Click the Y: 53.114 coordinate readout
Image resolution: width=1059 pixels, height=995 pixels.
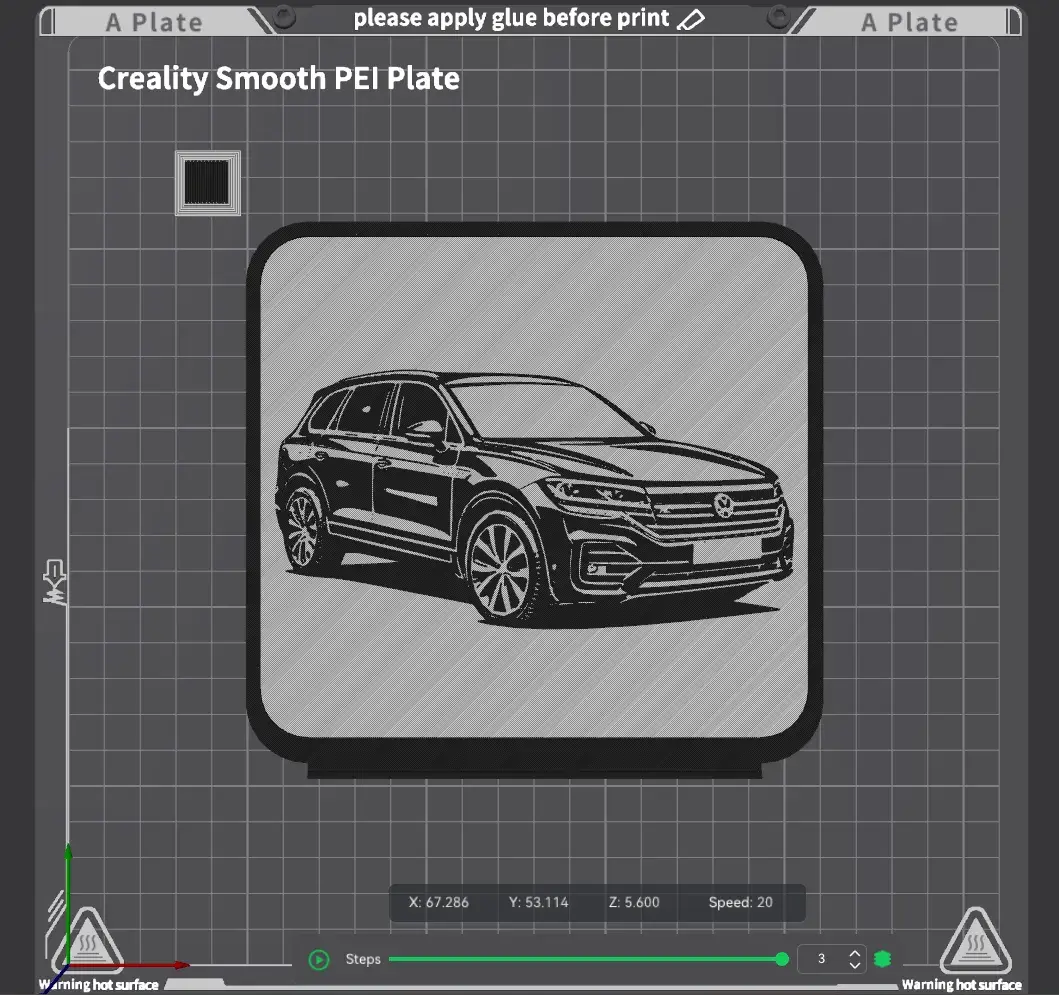tap(538, 902)
